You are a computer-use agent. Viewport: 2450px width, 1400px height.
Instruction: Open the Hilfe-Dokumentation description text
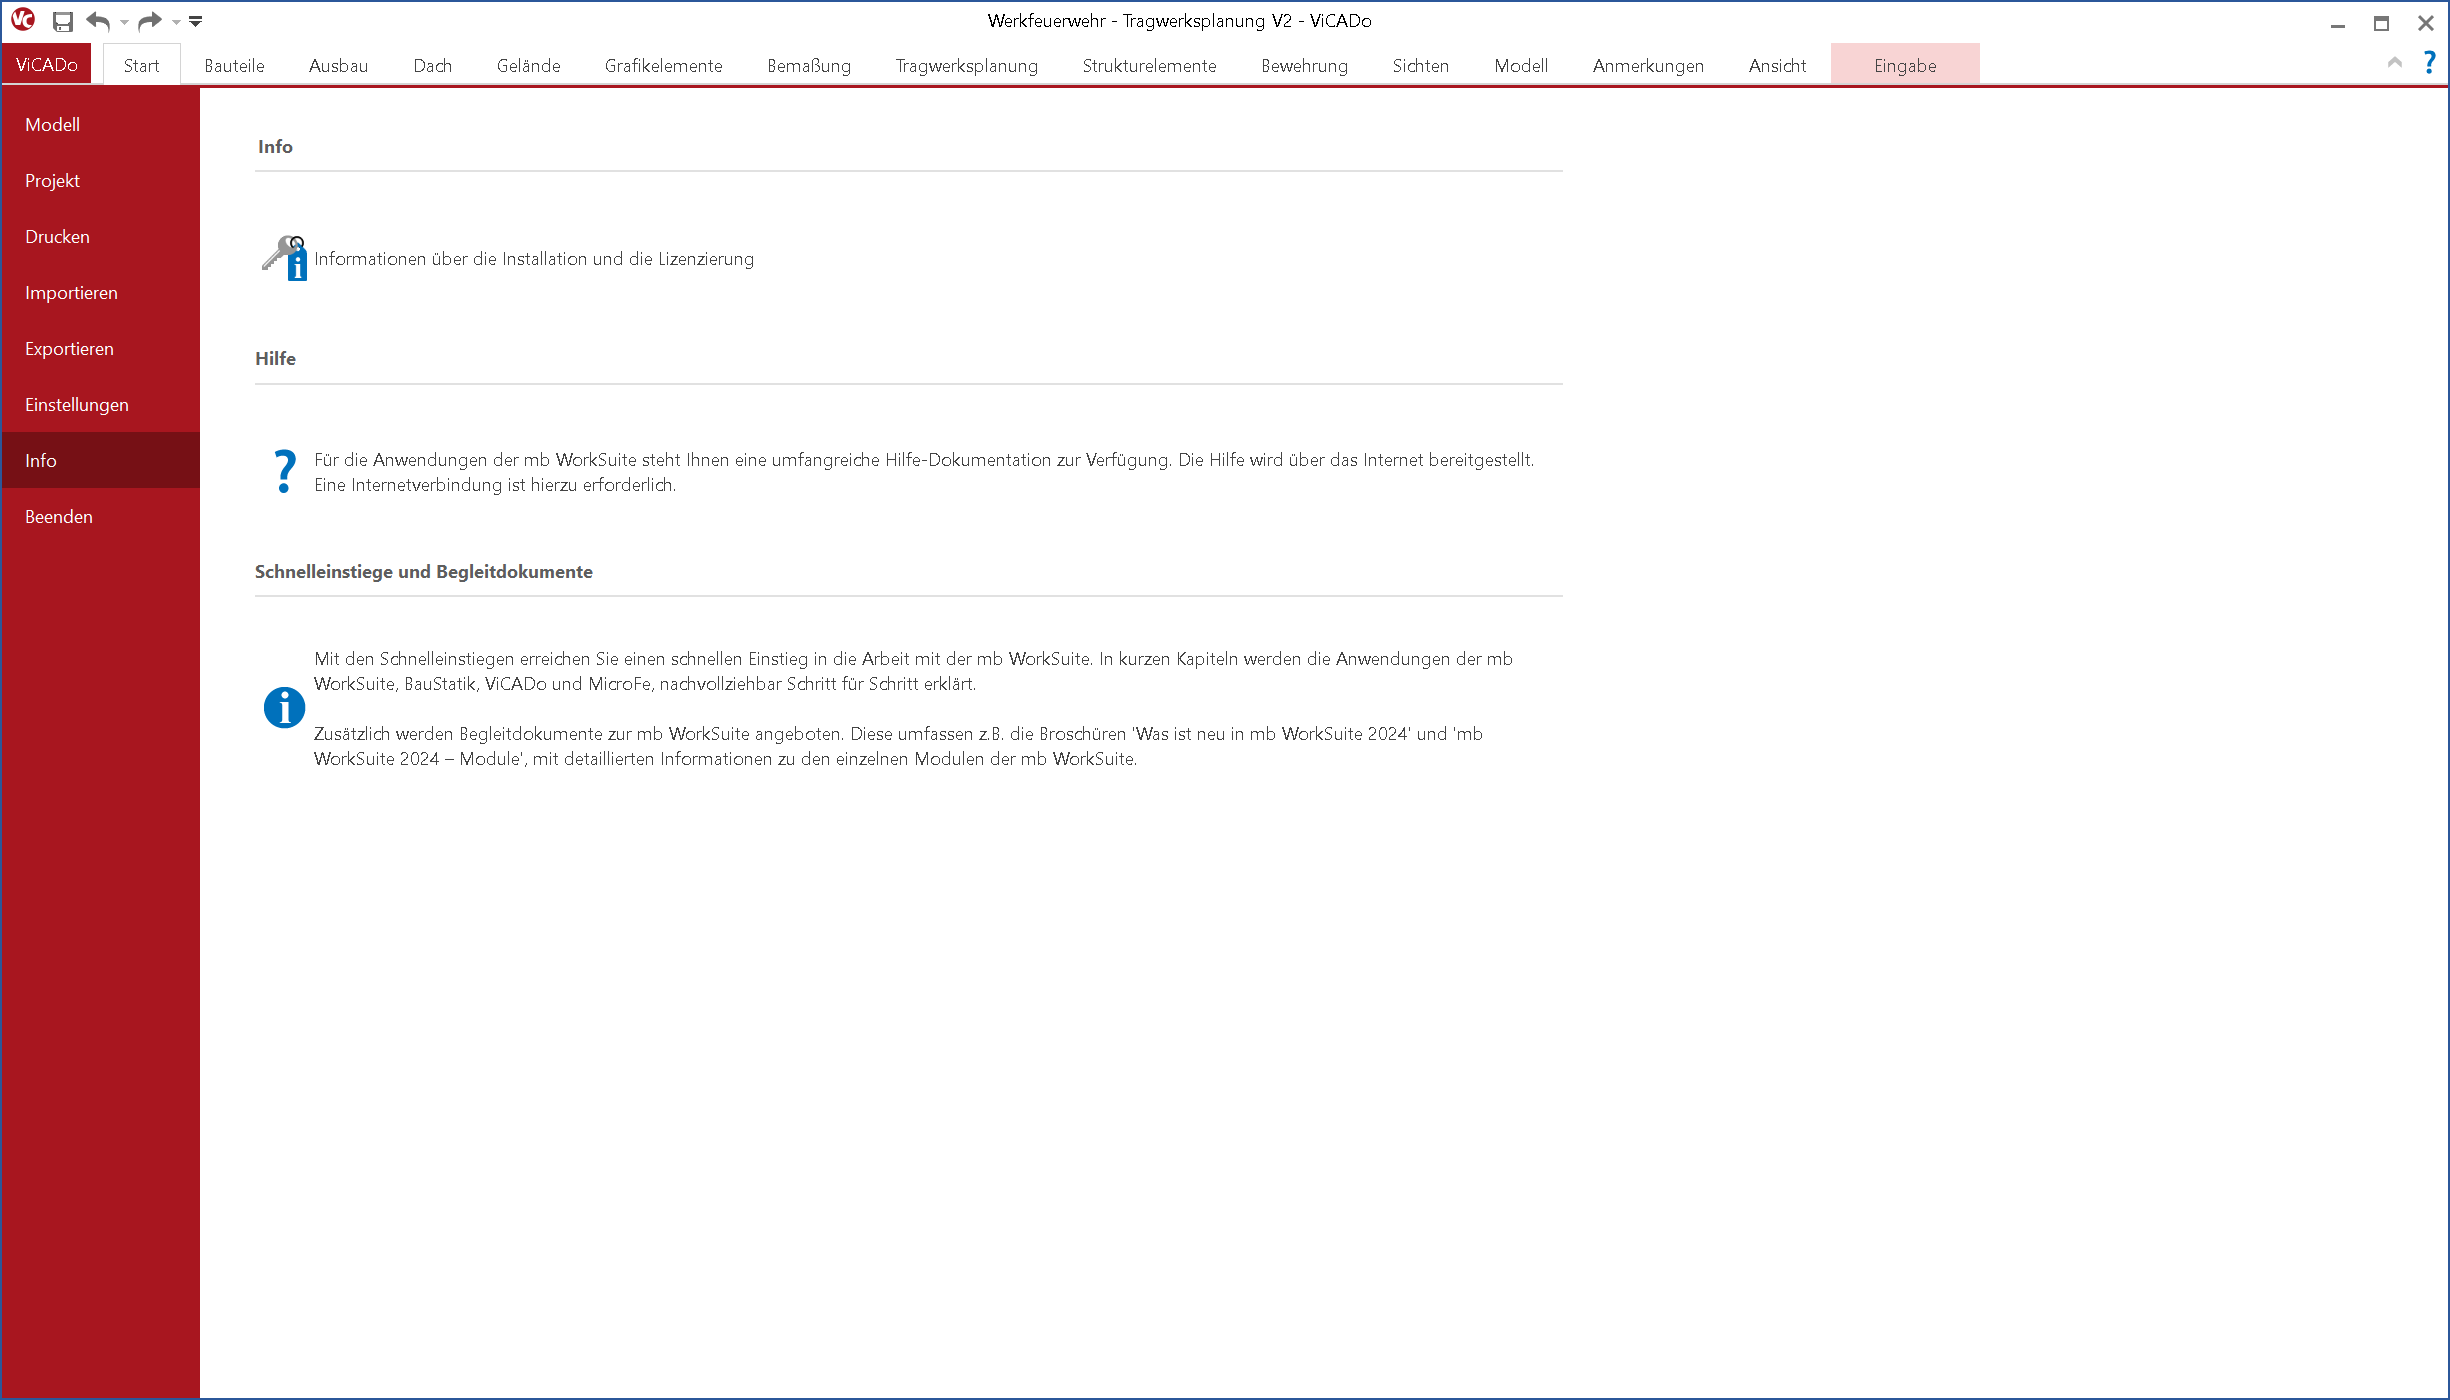924,472
